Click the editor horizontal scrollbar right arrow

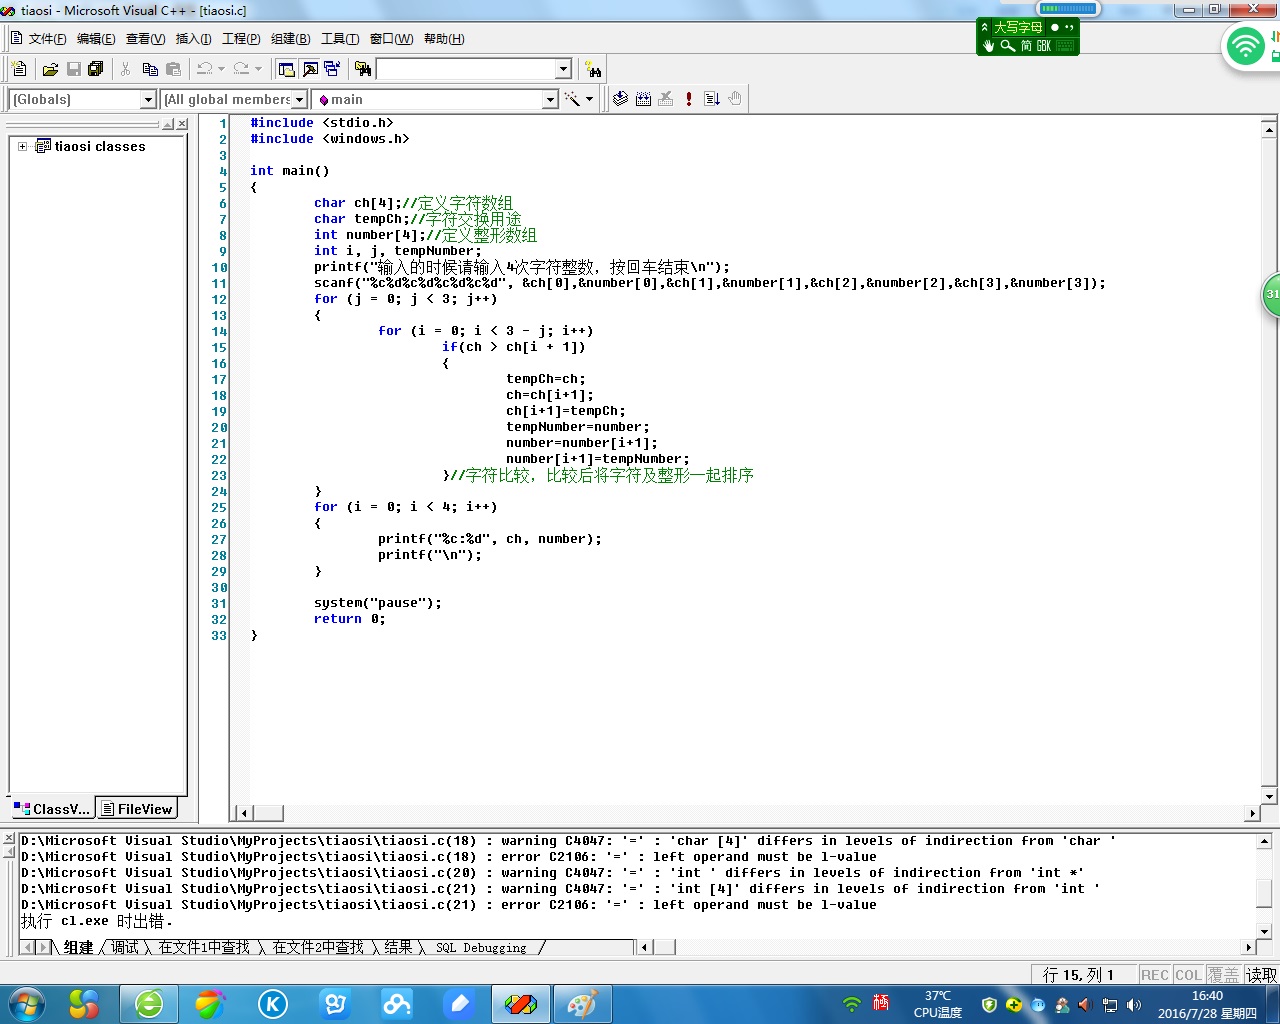coord(1252,813)
